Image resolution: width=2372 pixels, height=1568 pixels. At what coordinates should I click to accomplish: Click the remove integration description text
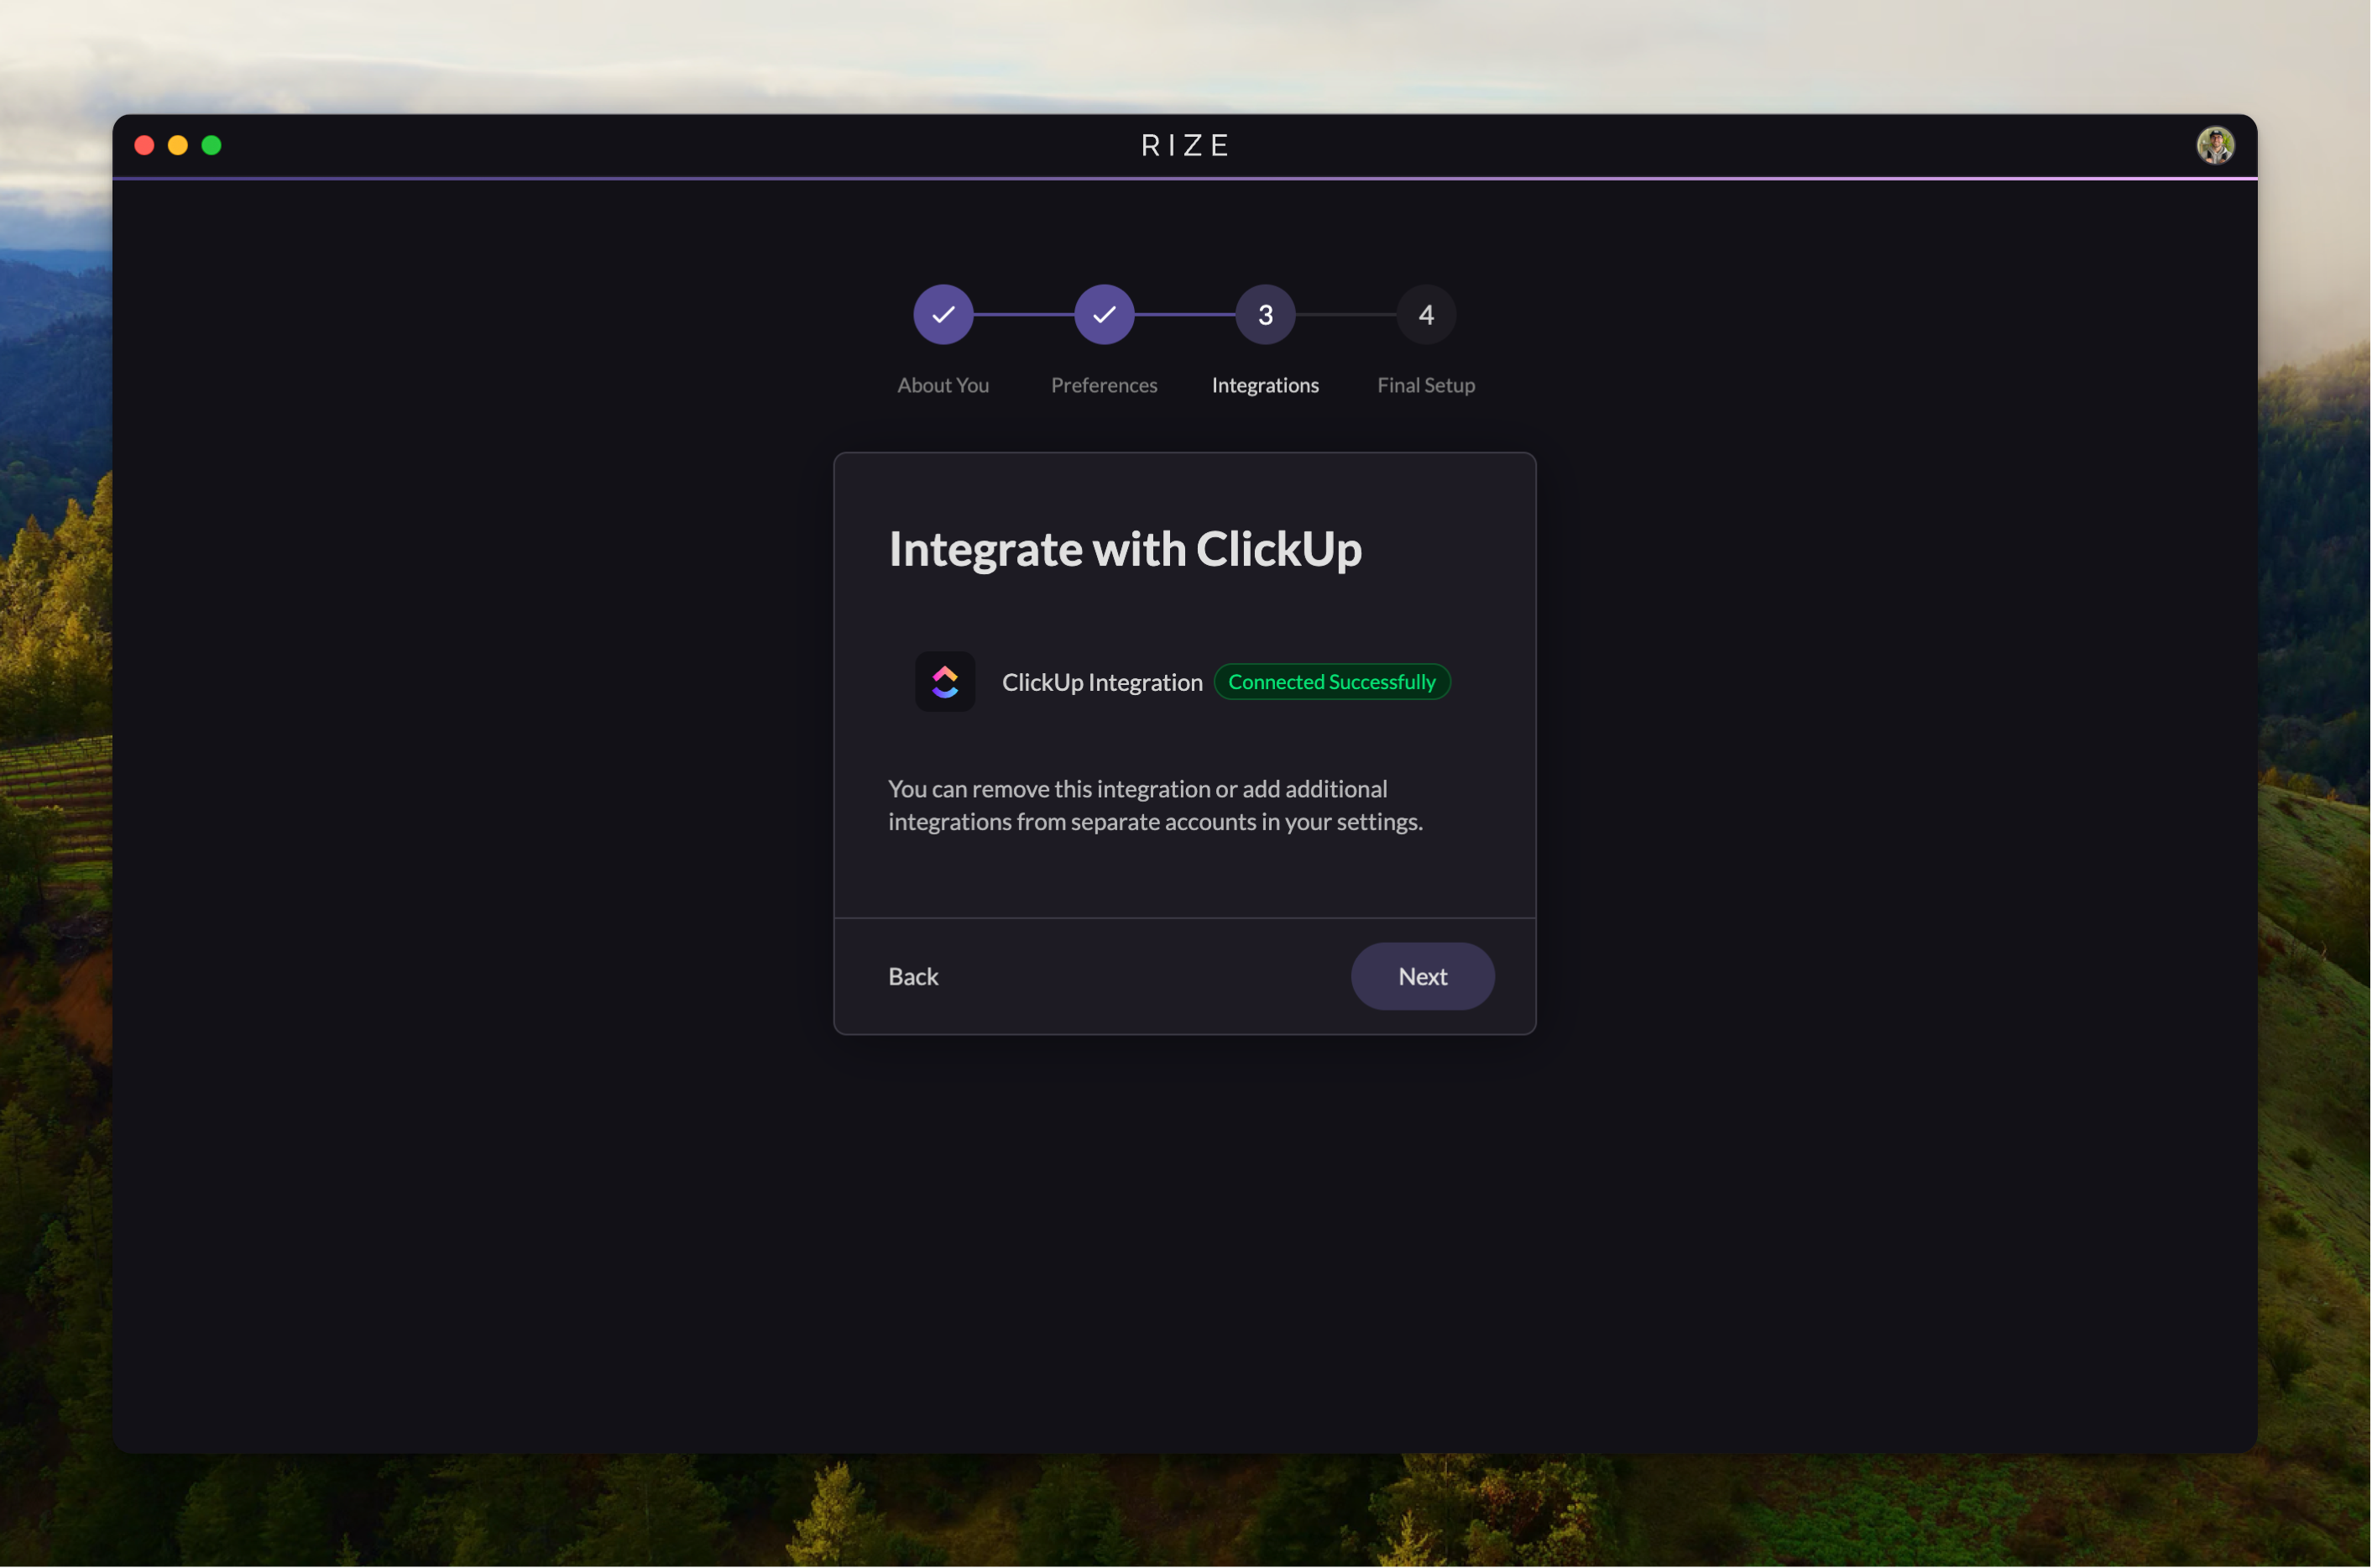pyautogui.click(x=1155, y=806)
